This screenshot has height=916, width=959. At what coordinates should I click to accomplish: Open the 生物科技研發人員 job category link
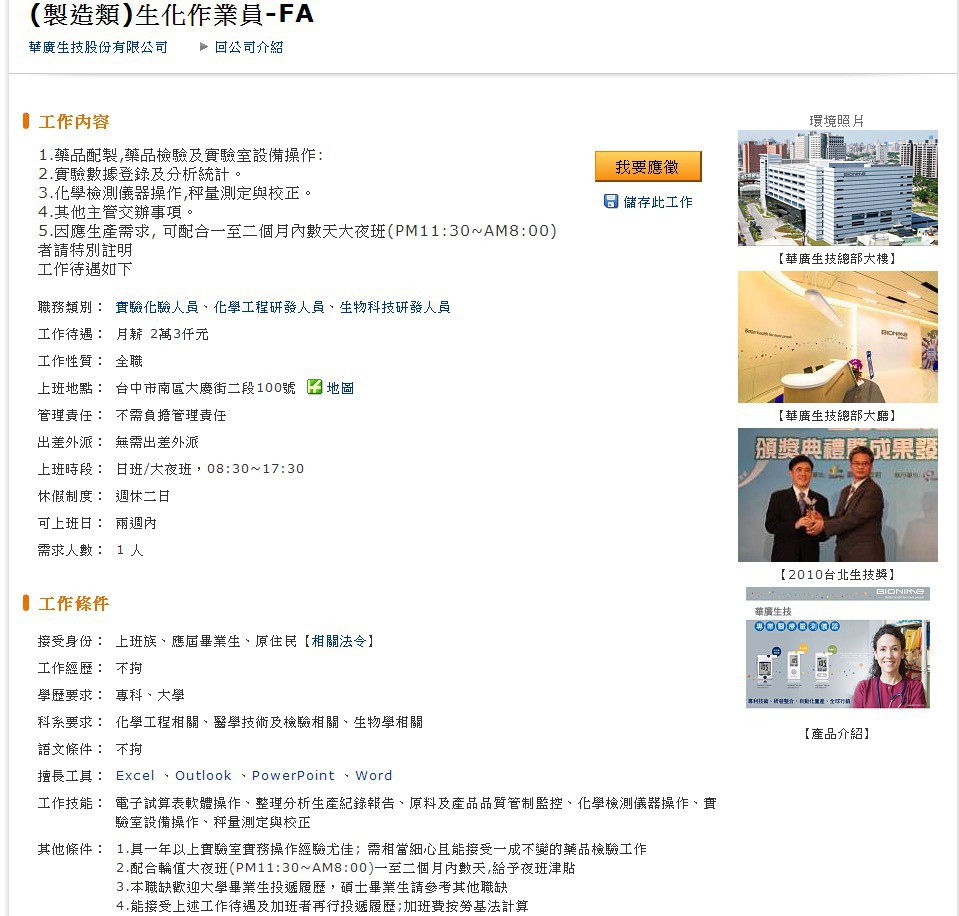click(x=395, y=307)
